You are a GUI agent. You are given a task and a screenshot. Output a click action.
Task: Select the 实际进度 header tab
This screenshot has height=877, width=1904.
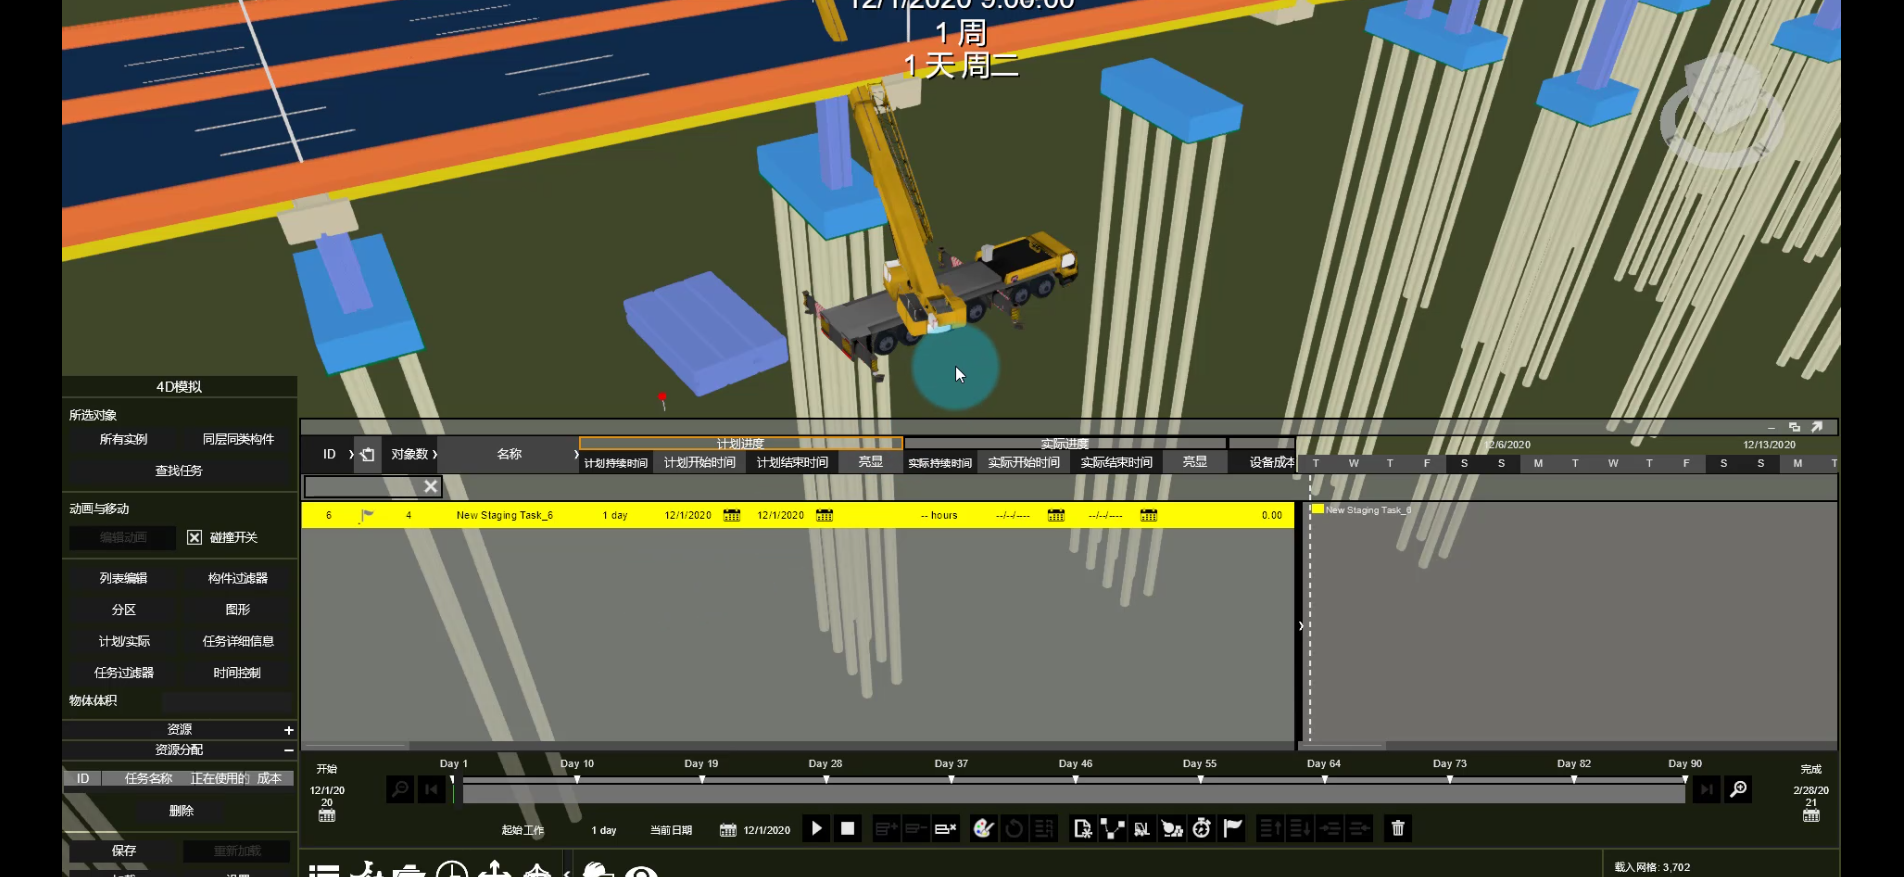pyautogui.click(x=1064, y=443)
